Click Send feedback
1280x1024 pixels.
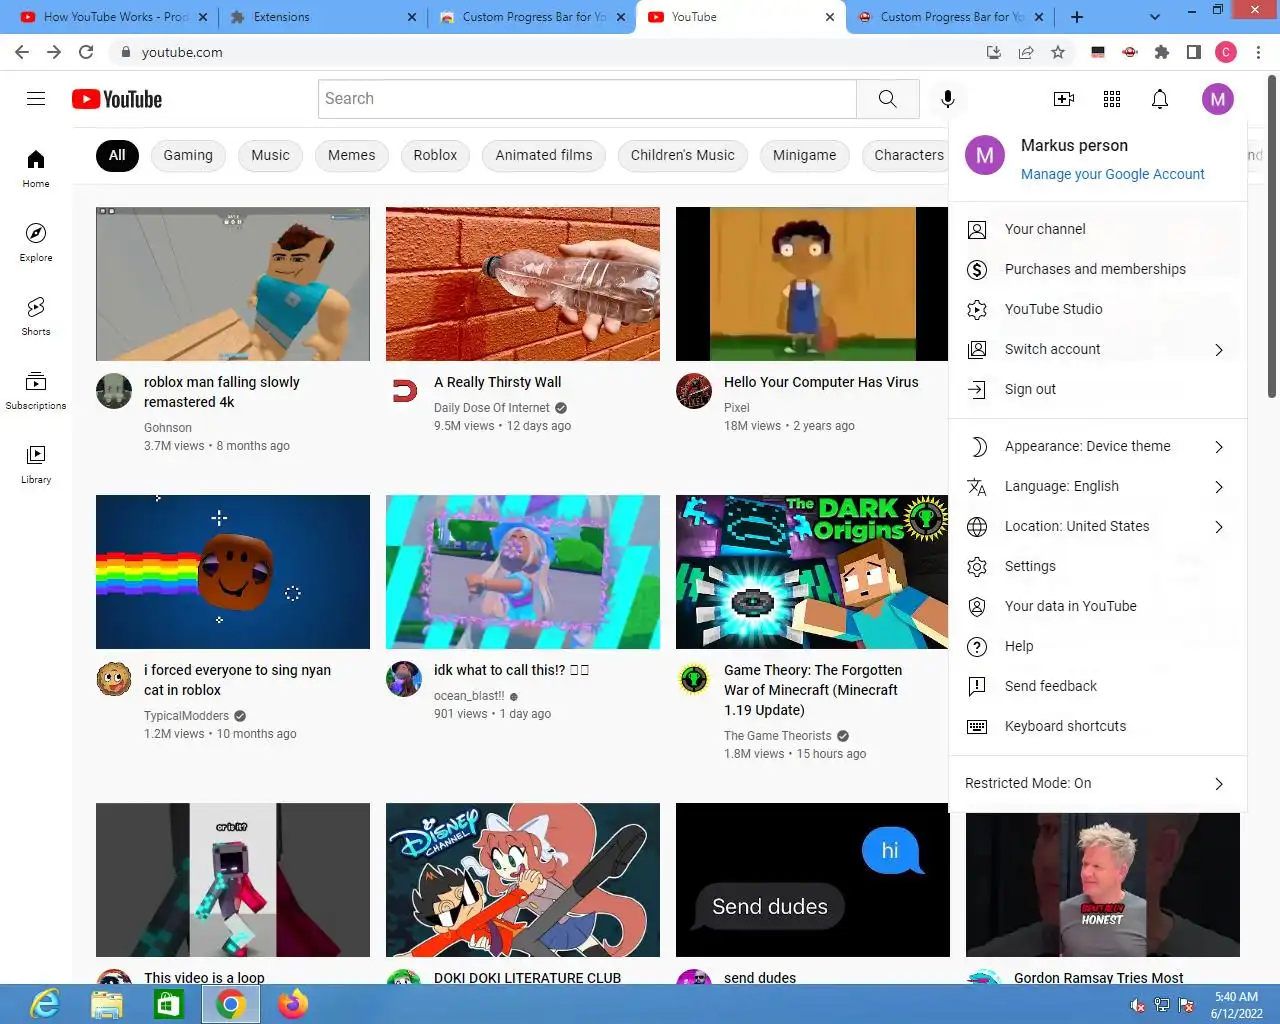tap(1097, 686)
